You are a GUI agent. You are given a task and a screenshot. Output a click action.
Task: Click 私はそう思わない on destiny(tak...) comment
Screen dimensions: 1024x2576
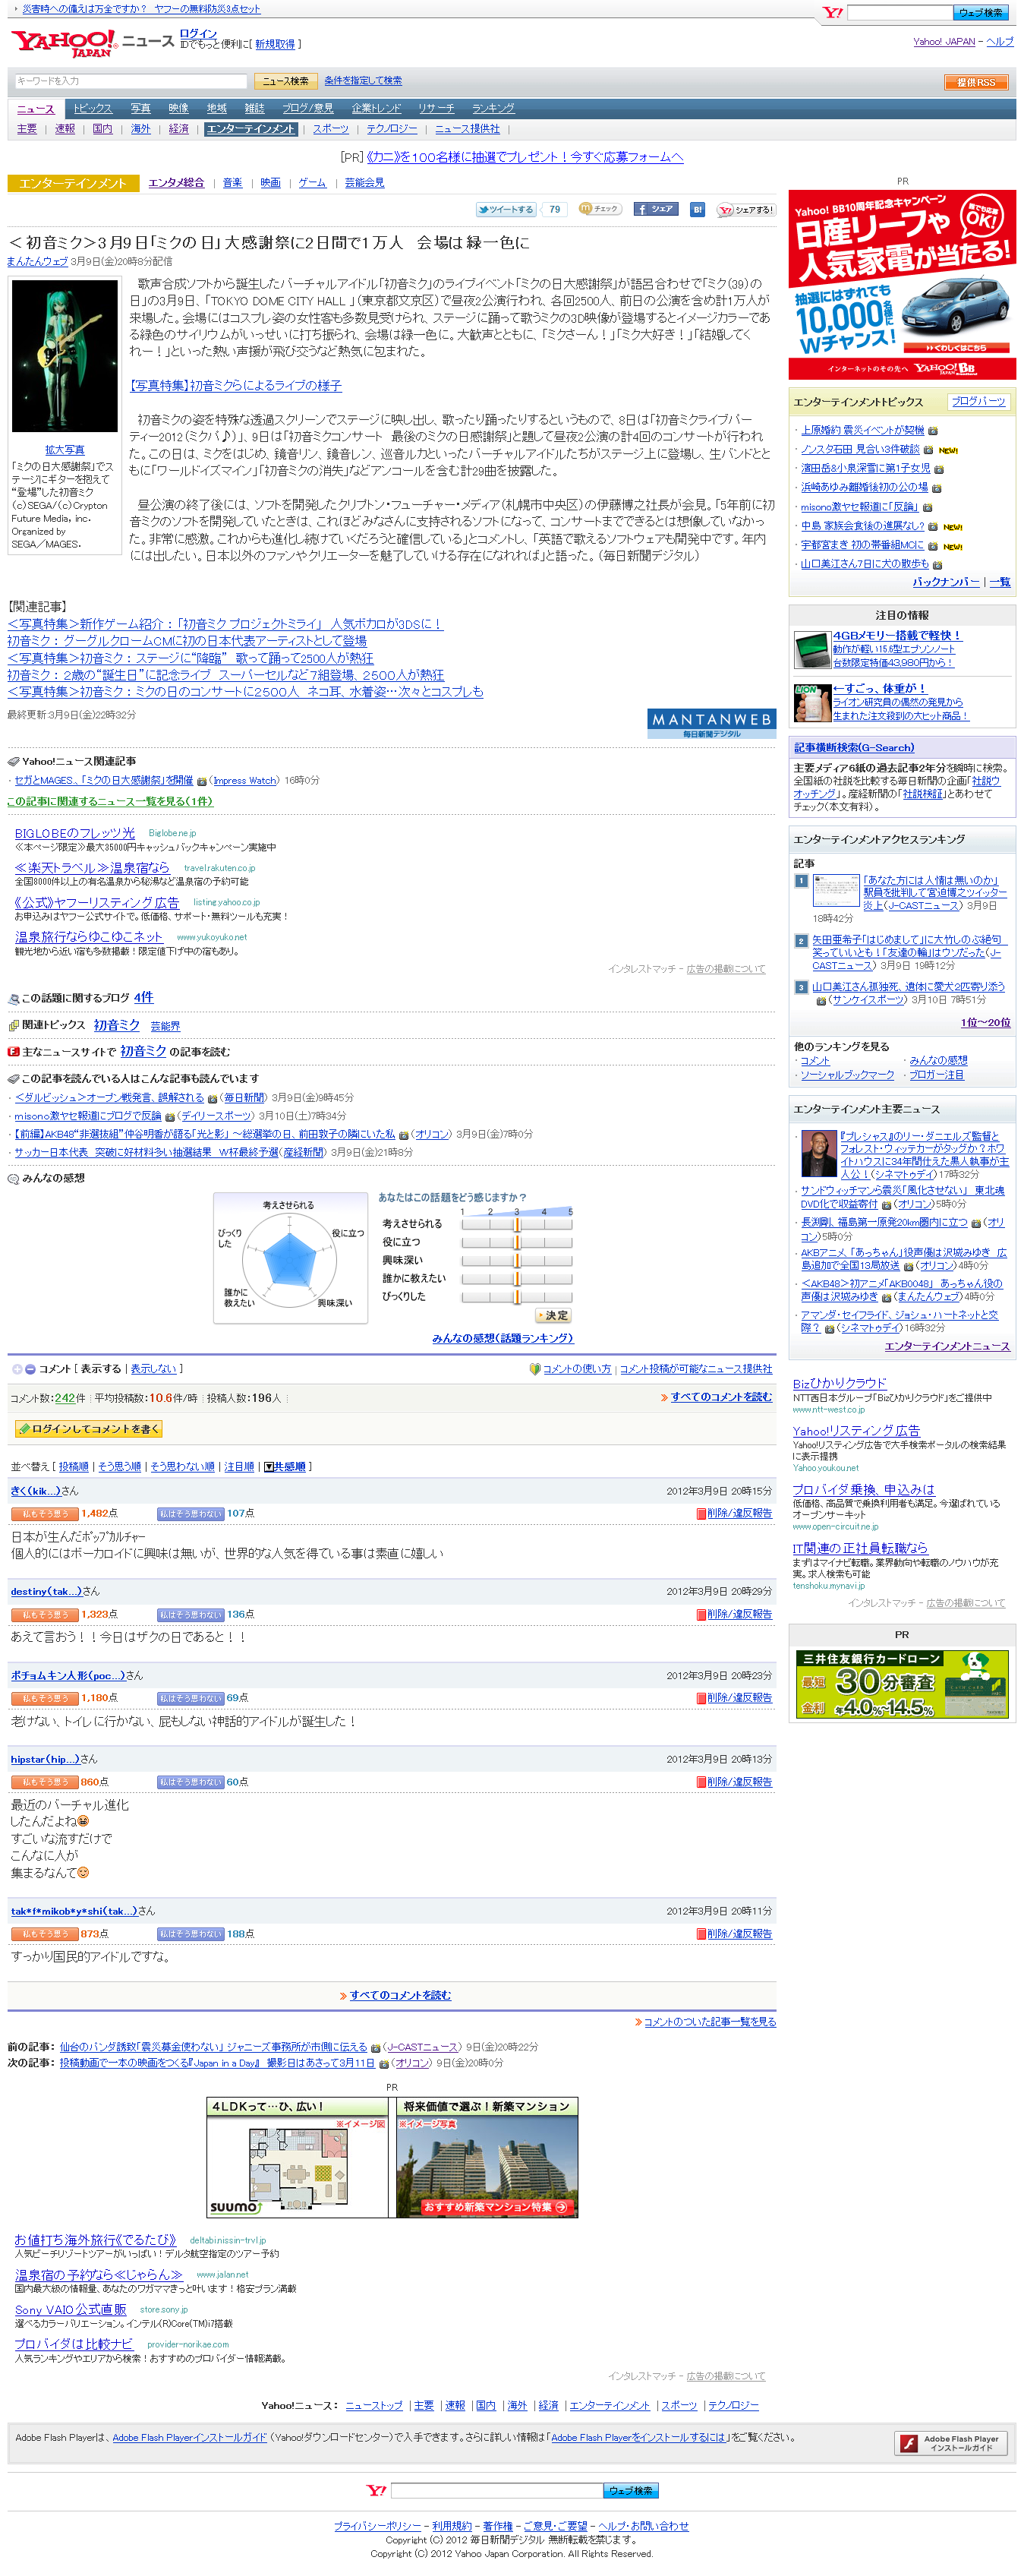click(x=190, y=1614)
